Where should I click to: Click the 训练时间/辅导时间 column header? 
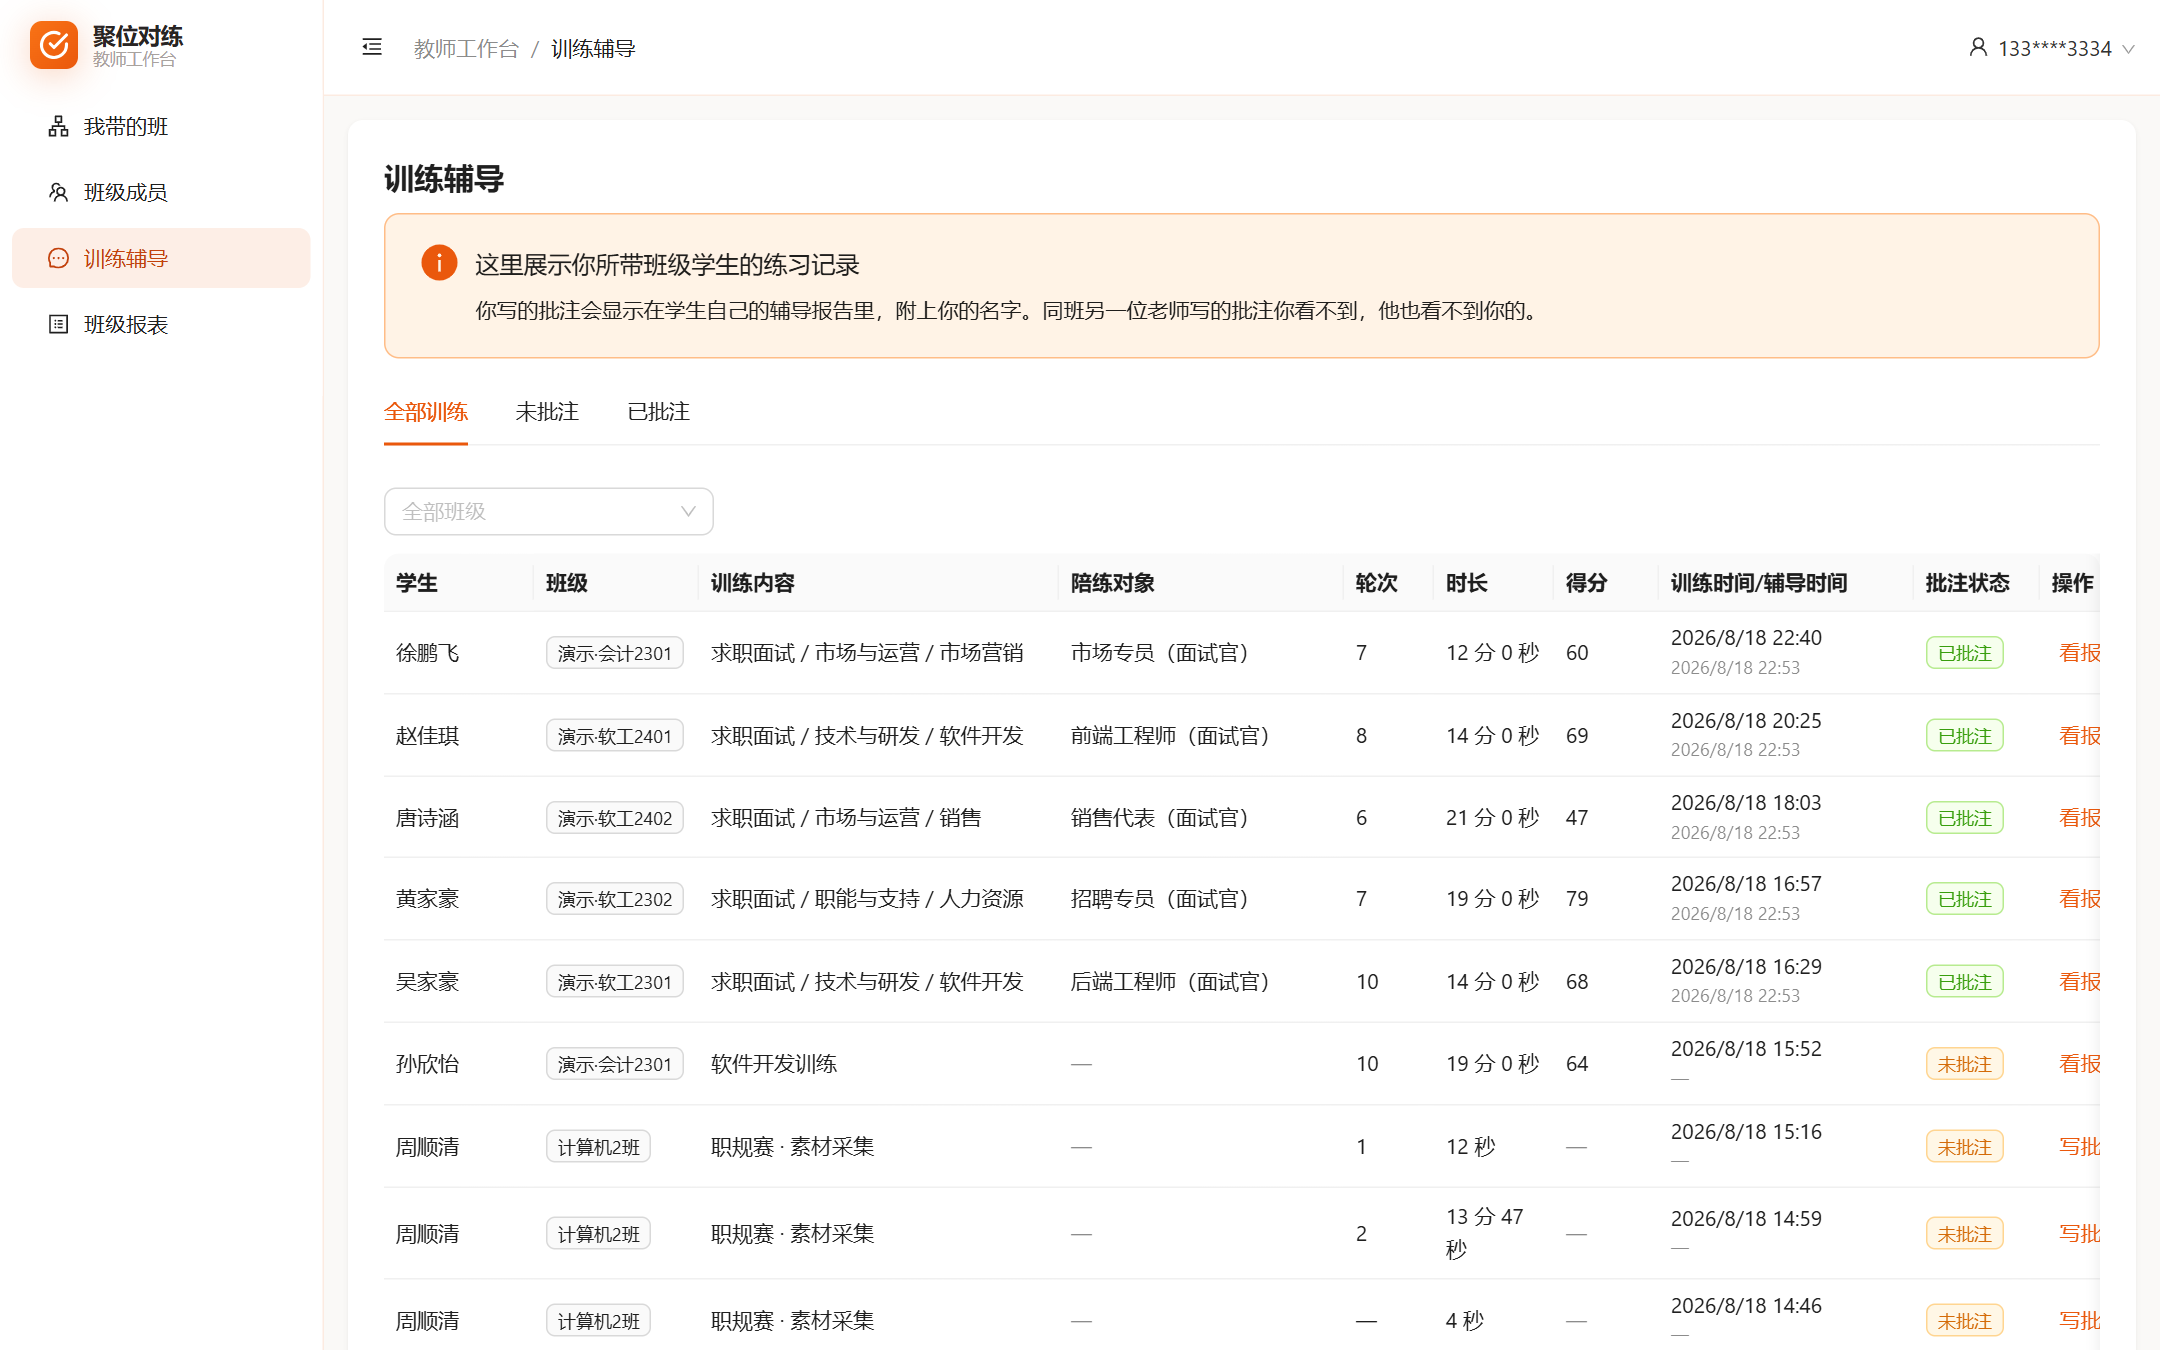click(1759, 583)
